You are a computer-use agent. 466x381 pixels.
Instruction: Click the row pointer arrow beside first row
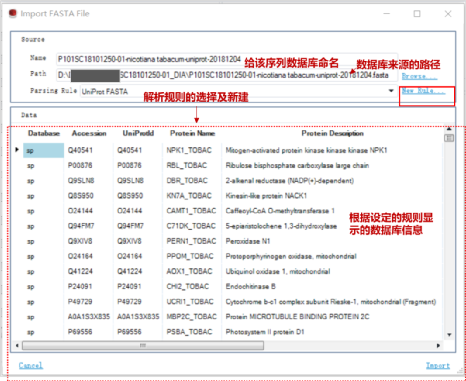(x=17, y=150)
